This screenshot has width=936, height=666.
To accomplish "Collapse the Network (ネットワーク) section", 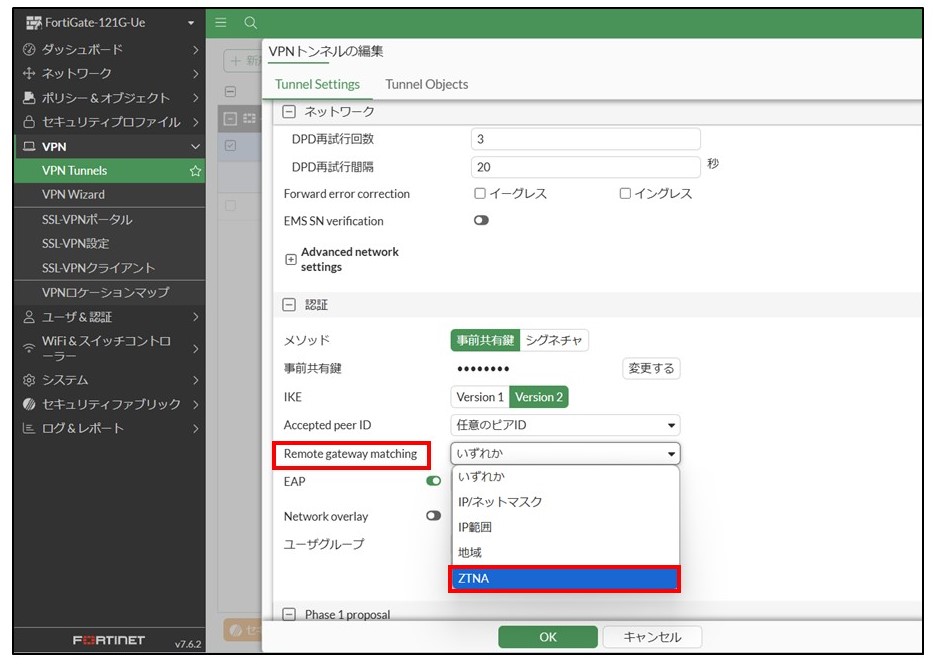I will (289, 112).
